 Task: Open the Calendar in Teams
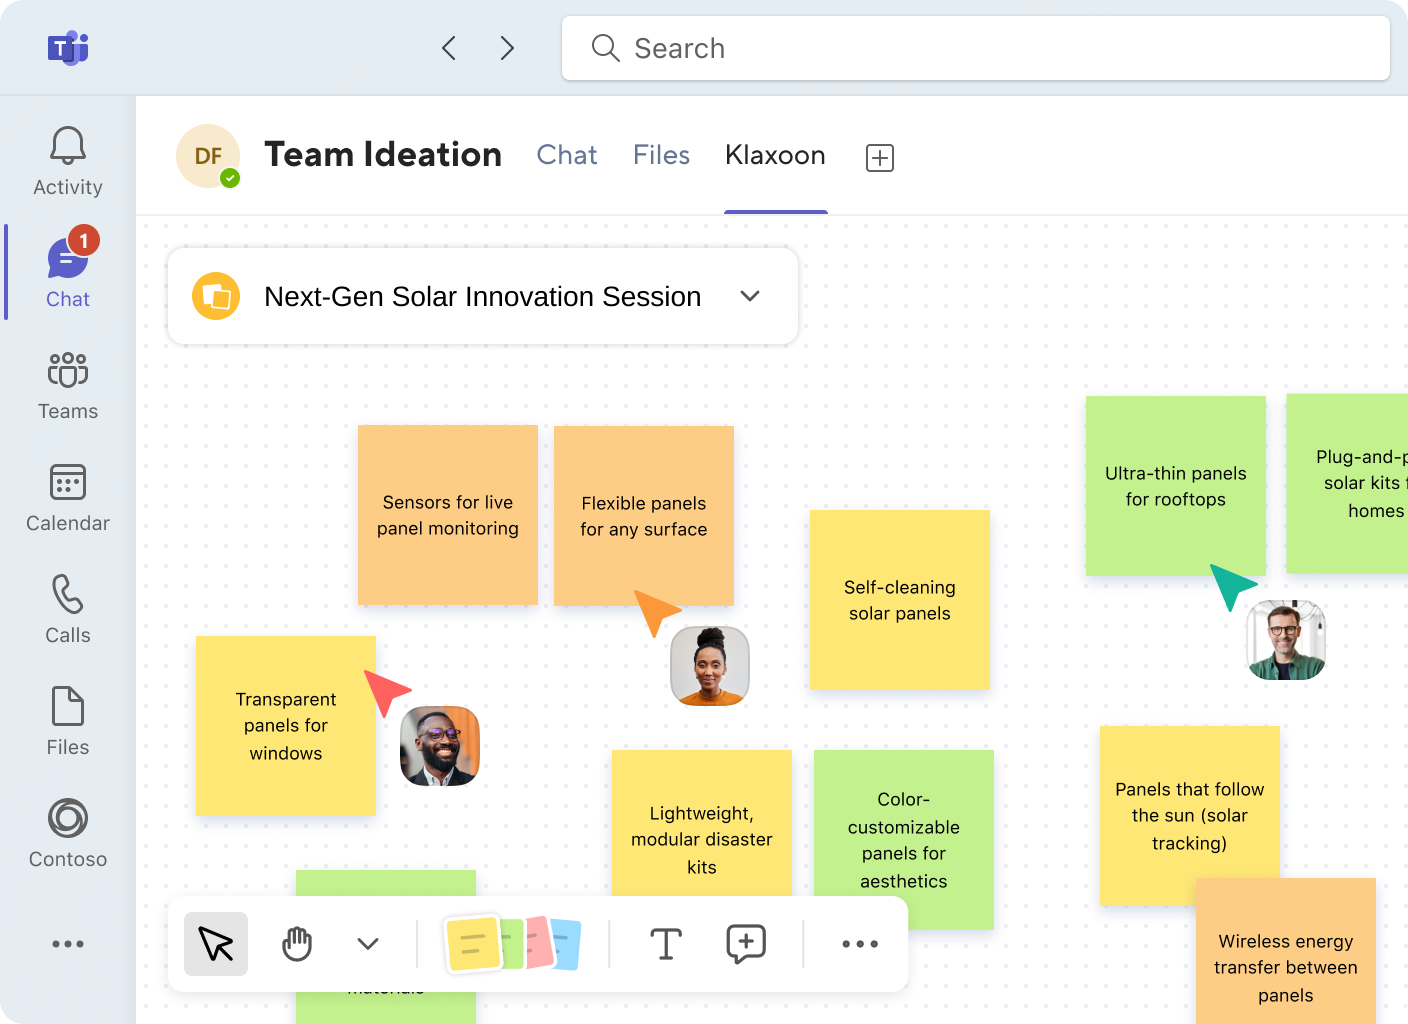(67, 497)
